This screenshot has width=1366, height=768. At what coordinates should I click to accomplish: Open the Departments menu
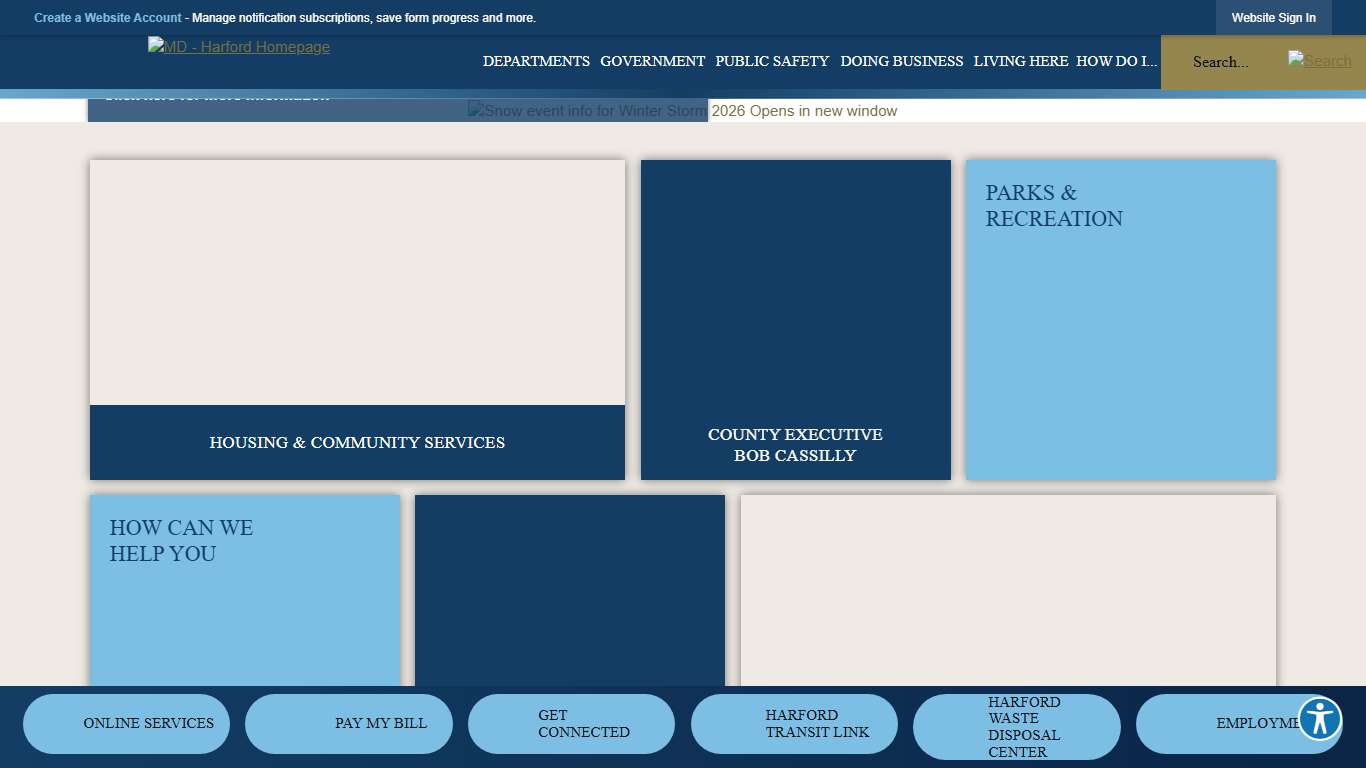(x=536, y=61)
